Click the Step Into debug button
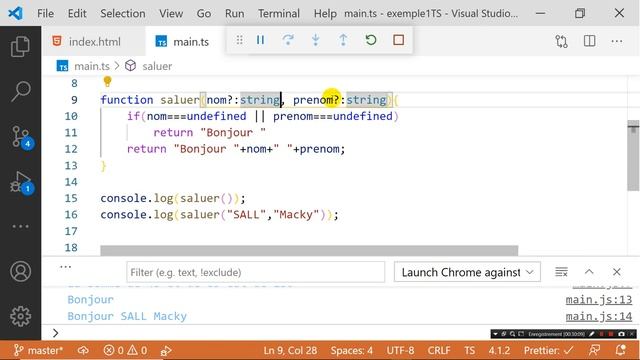640x360 pixels. [316, 40]
